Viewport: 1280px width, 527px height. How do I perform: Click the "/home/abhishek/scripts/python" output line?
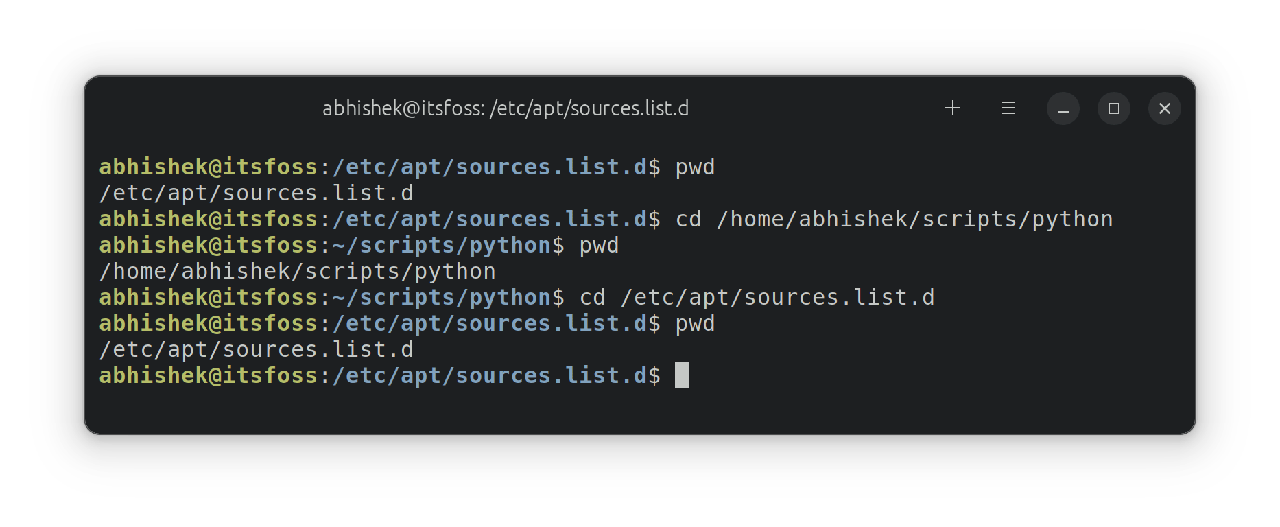pos(297,271)
